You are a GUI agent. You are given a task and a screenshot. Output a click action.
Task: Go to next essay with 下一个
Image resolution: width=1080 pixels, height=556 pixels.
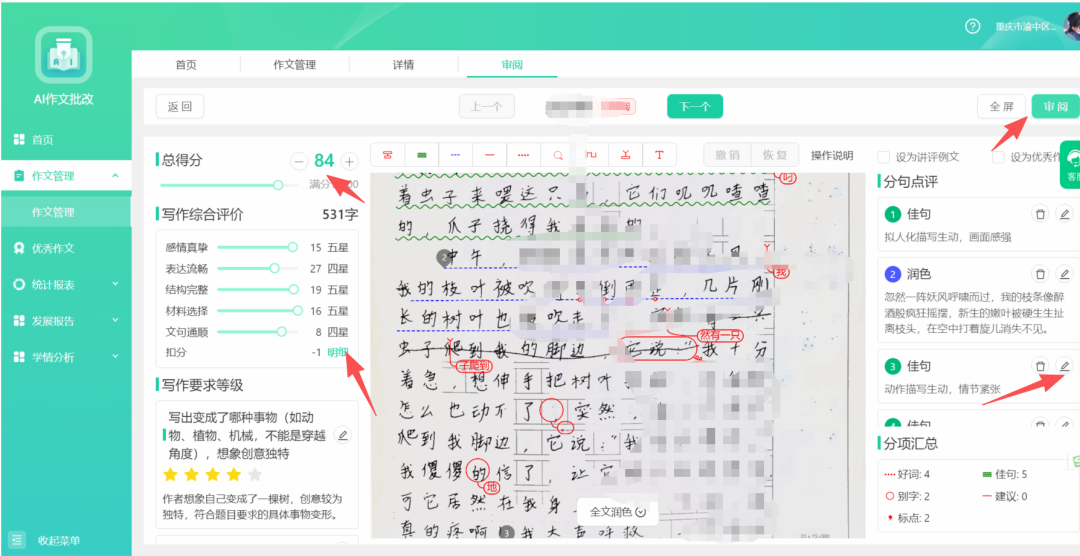694,107
